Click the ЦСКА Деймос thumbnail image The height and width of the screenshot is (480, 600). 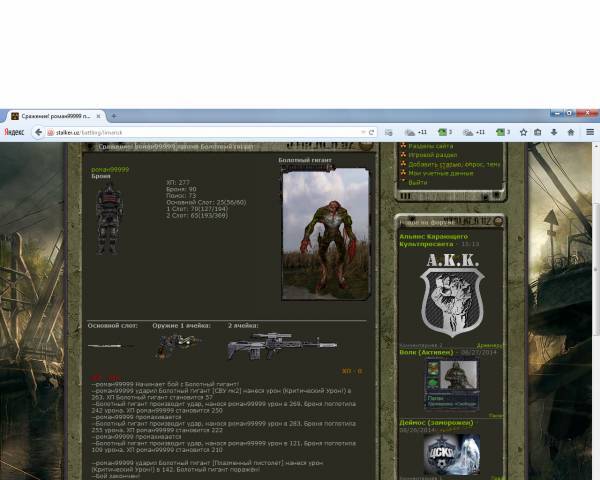(452, 454)
